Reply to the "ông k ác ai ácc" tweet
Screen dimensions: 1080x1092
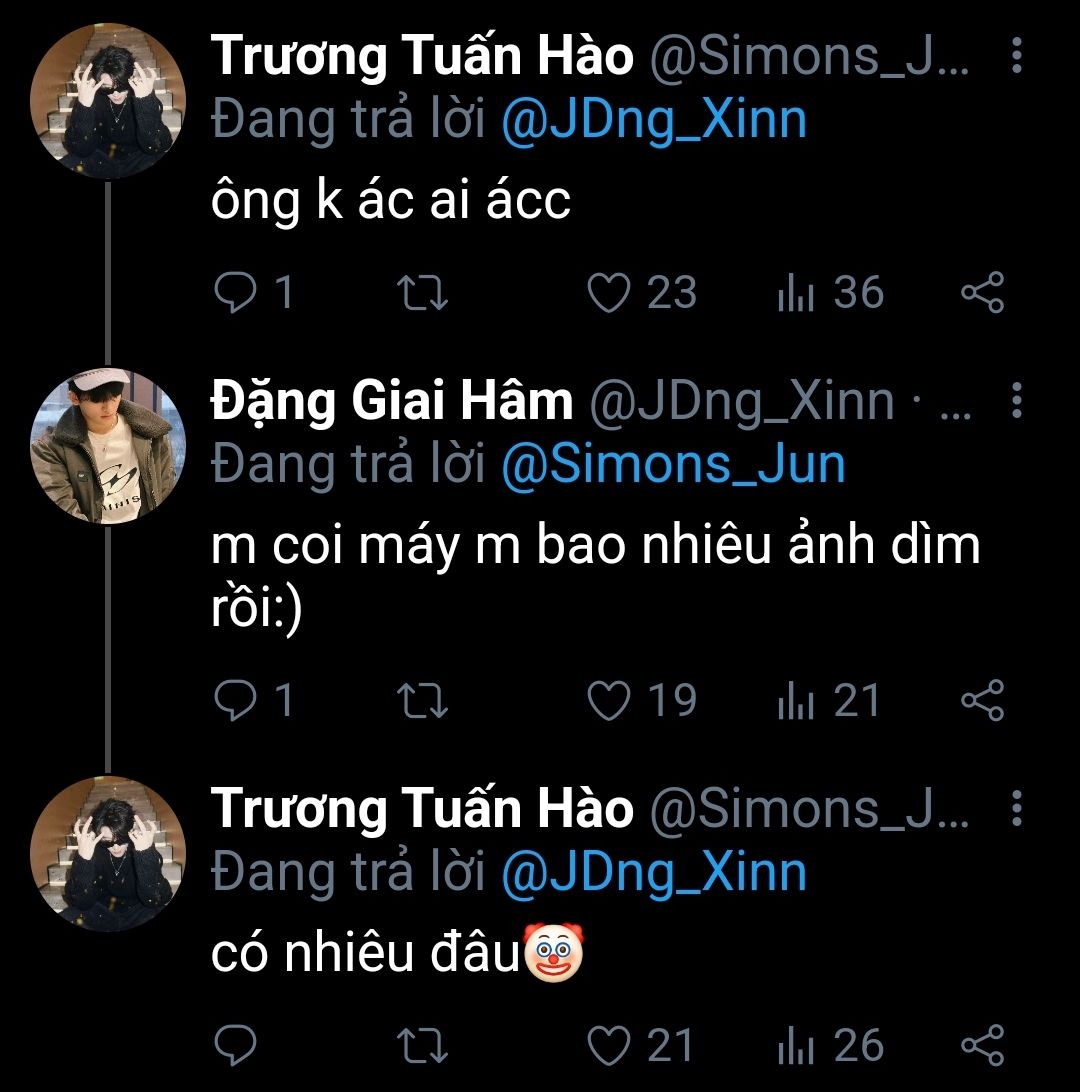click(236, 293)
